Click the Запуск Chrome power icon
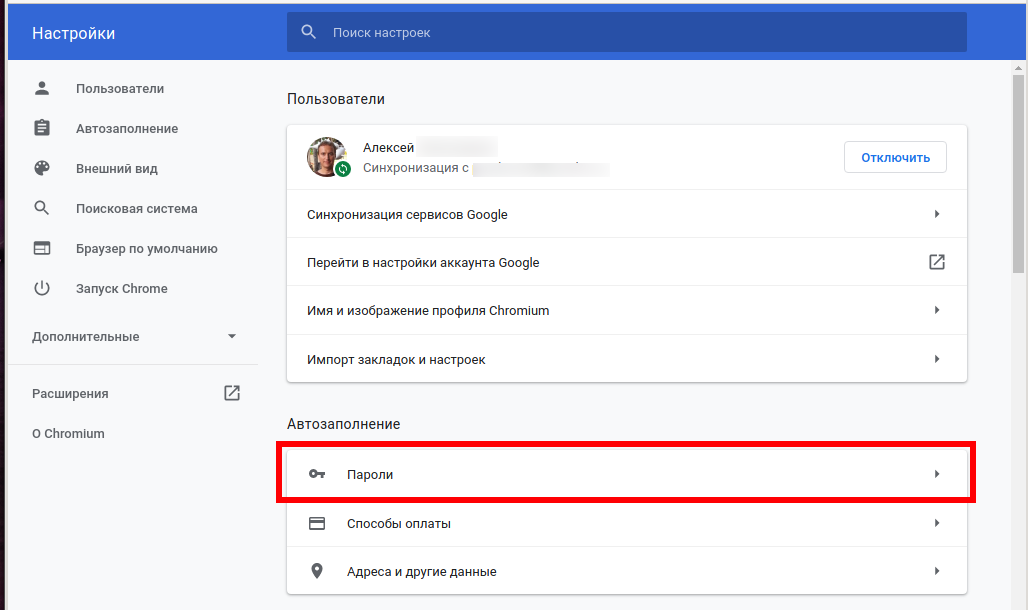 (x=42, y=288)
